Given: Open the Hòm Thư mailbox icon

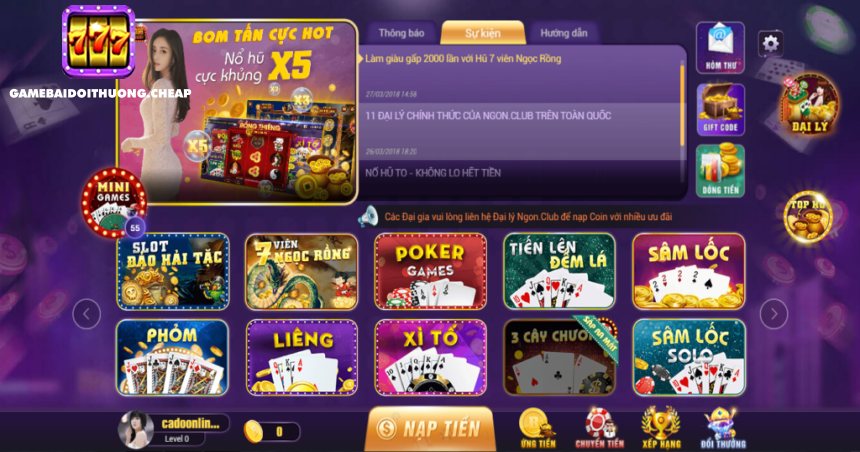Looking at the screenshot, I should point(720,48).
